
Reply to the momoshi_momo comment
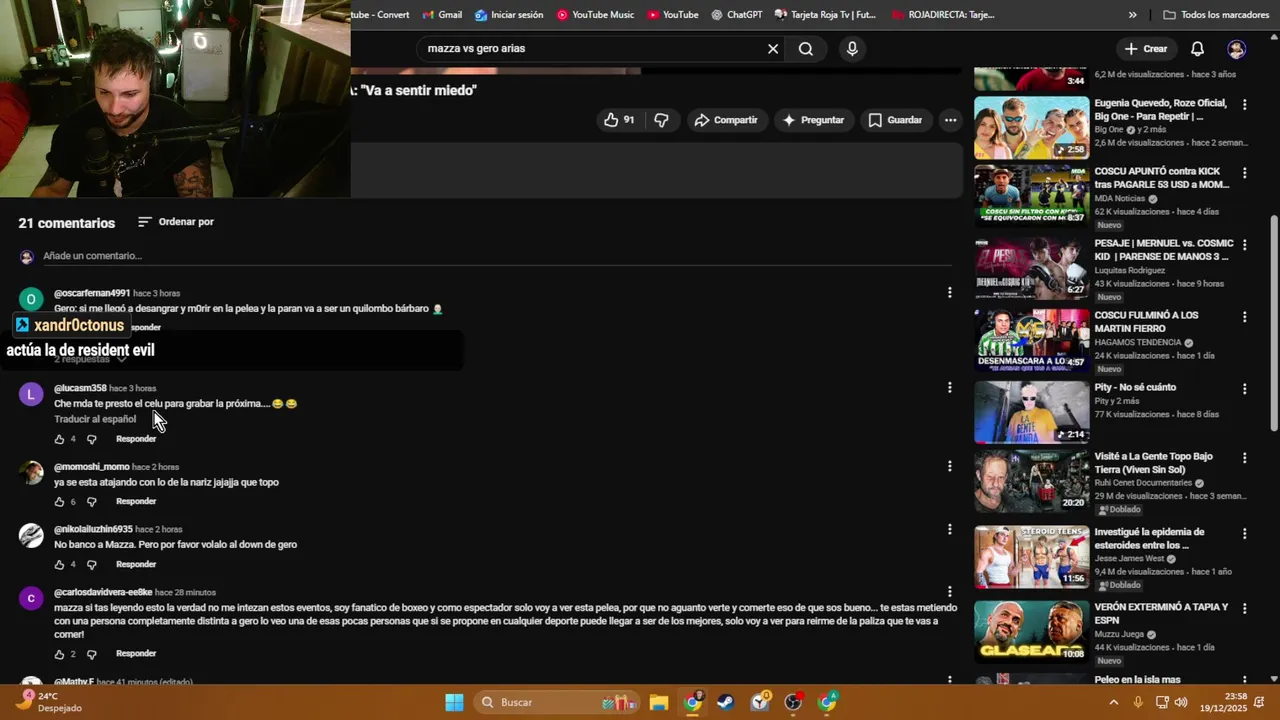click(136, 502)
